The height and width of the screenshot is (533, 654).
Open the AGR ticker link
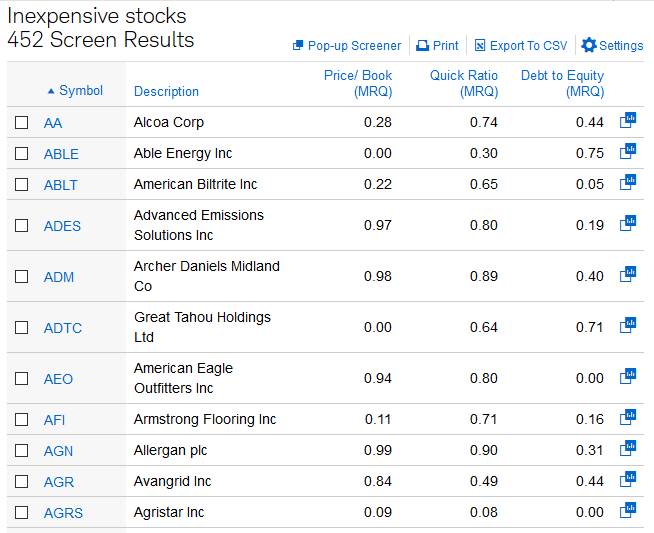[x=59, y=482]
